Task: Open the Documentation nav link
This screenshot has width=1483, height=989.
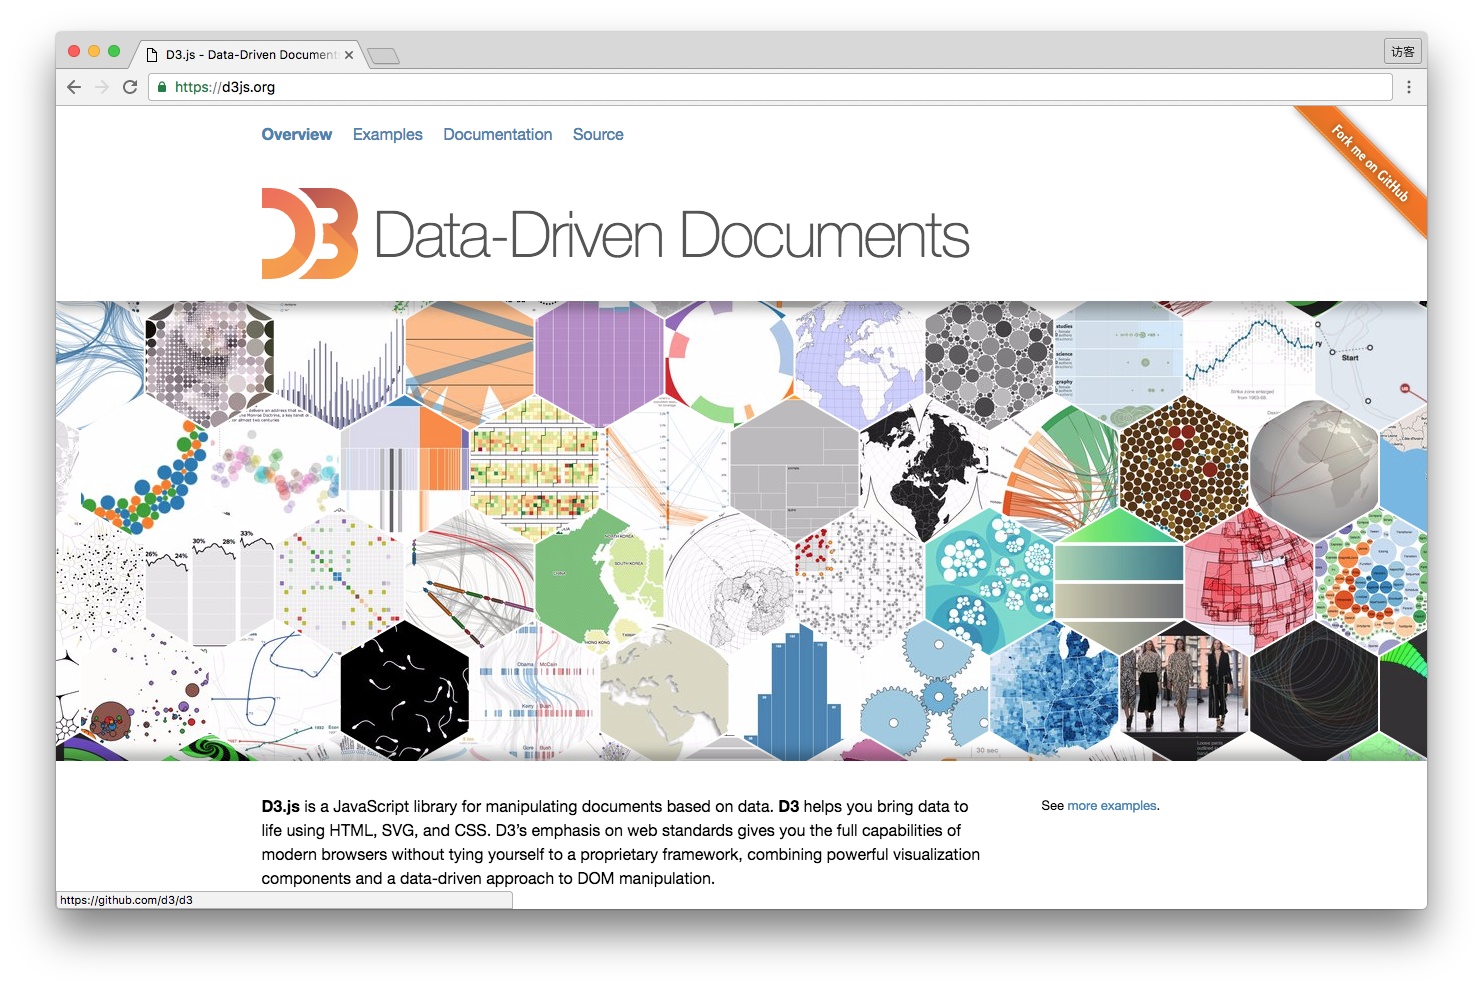Action: pyautogui.click(x=498, y=134)
